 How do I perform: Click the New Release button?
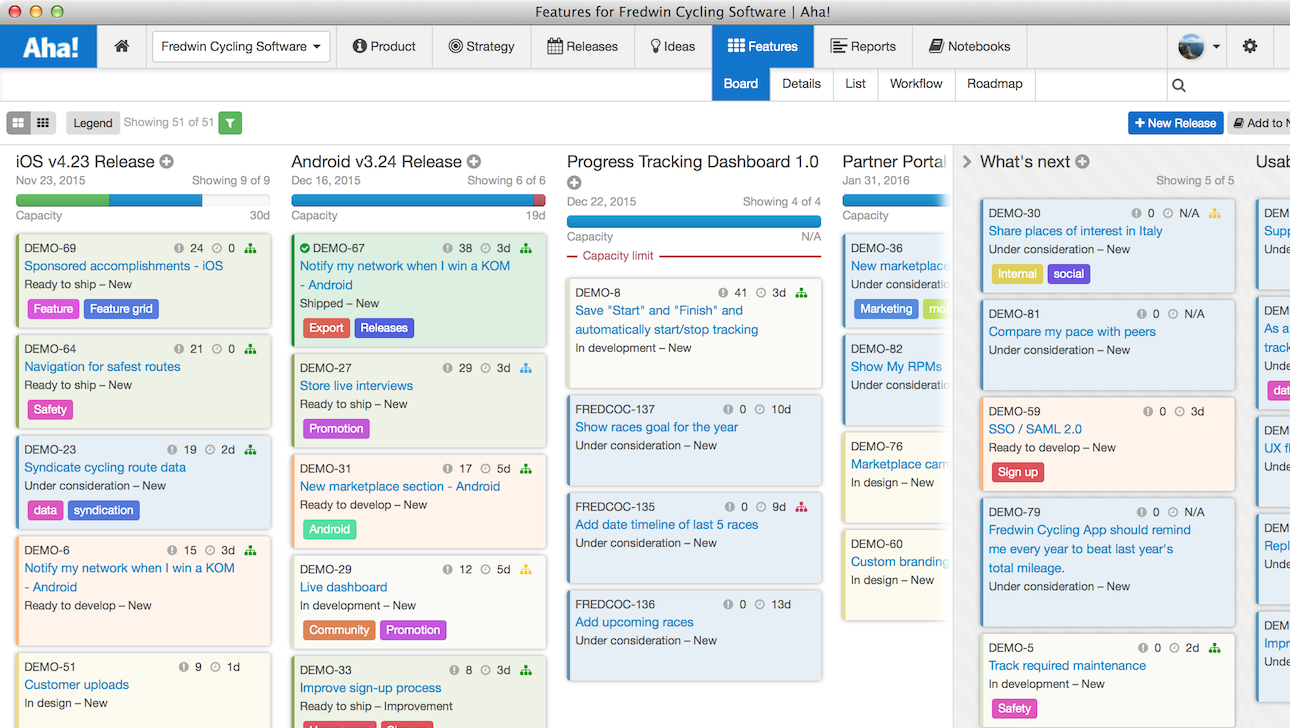pyautogui.click(x=1176, y=123)
